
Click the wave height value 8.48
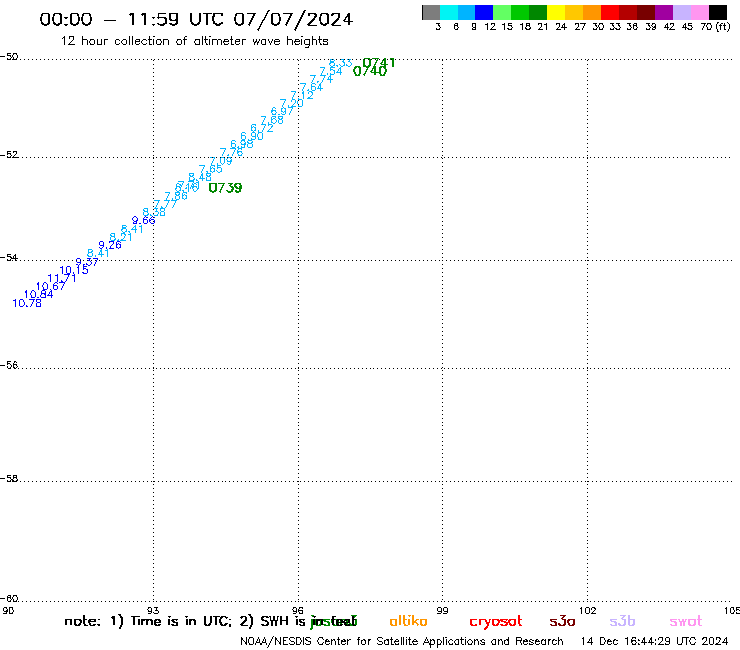click(x=200, y=177)
